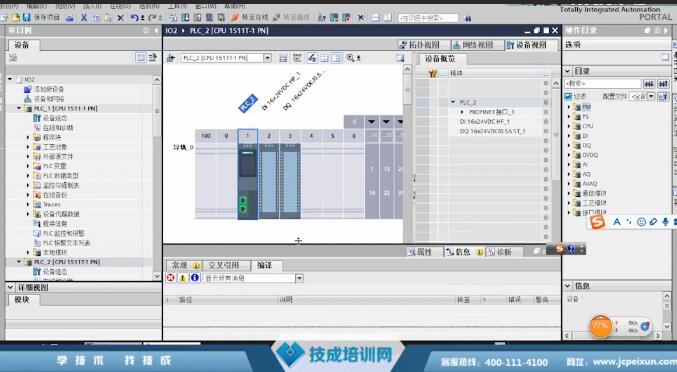Click the information filter blue i icon
Viewport: 677px width, 372px height.
pos(195,277)
